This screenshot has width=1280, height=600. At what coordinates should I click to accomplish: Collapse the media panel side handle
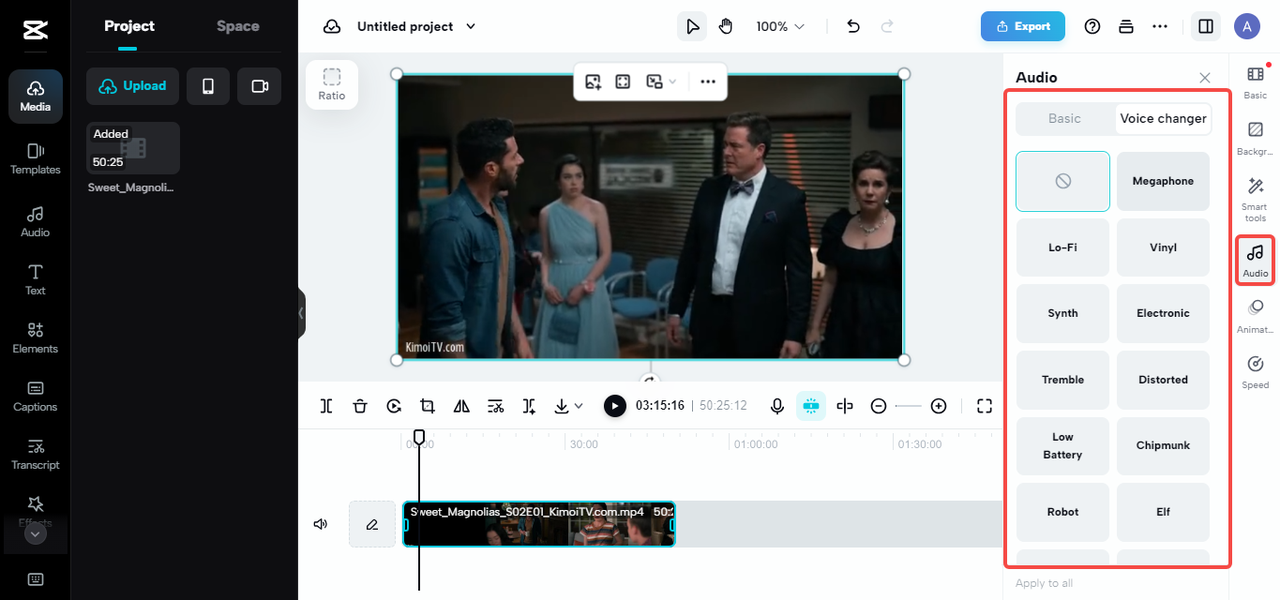[301, 313]
